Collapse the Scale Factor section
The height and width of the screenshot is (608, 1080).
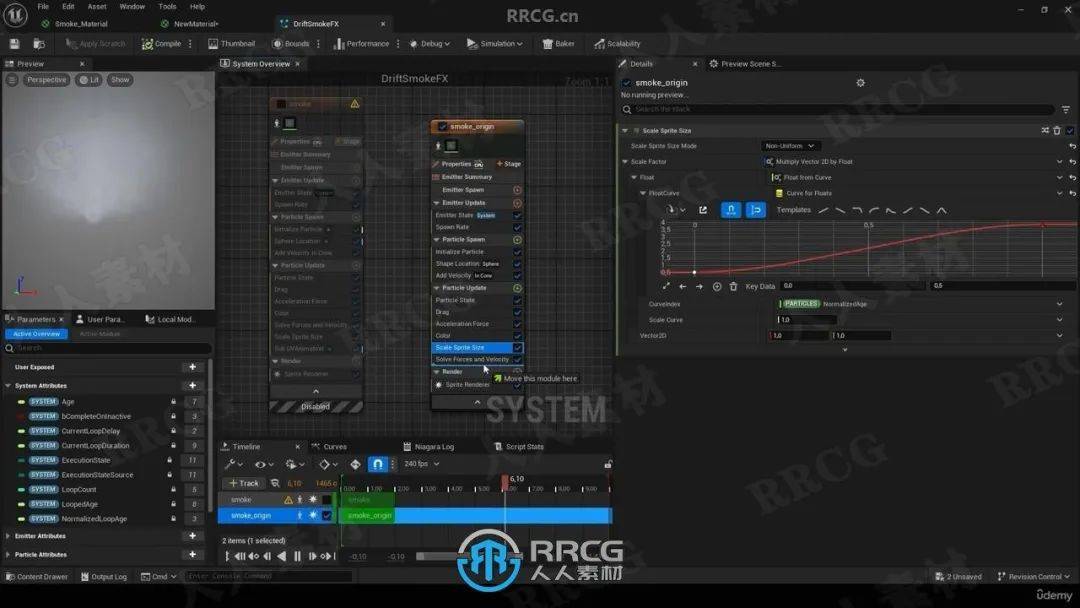coord(625,162)
